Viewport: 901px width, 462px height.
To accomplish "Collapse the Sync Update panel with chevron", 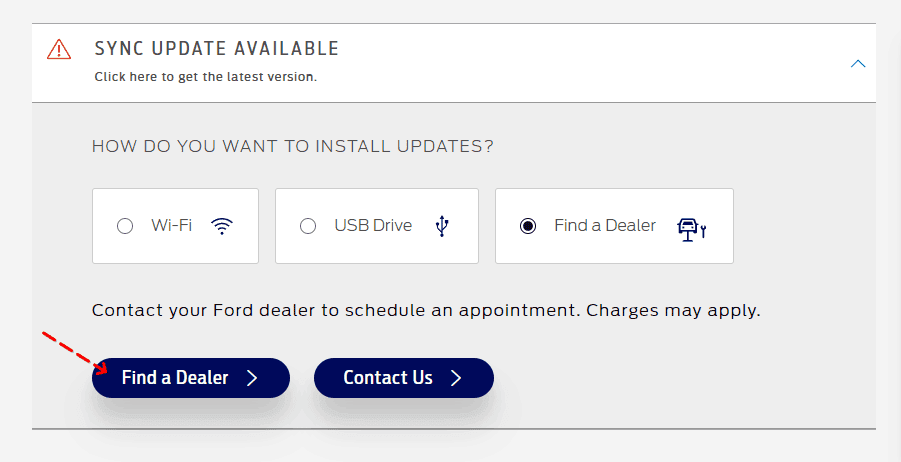I will (x=858, y=63).
